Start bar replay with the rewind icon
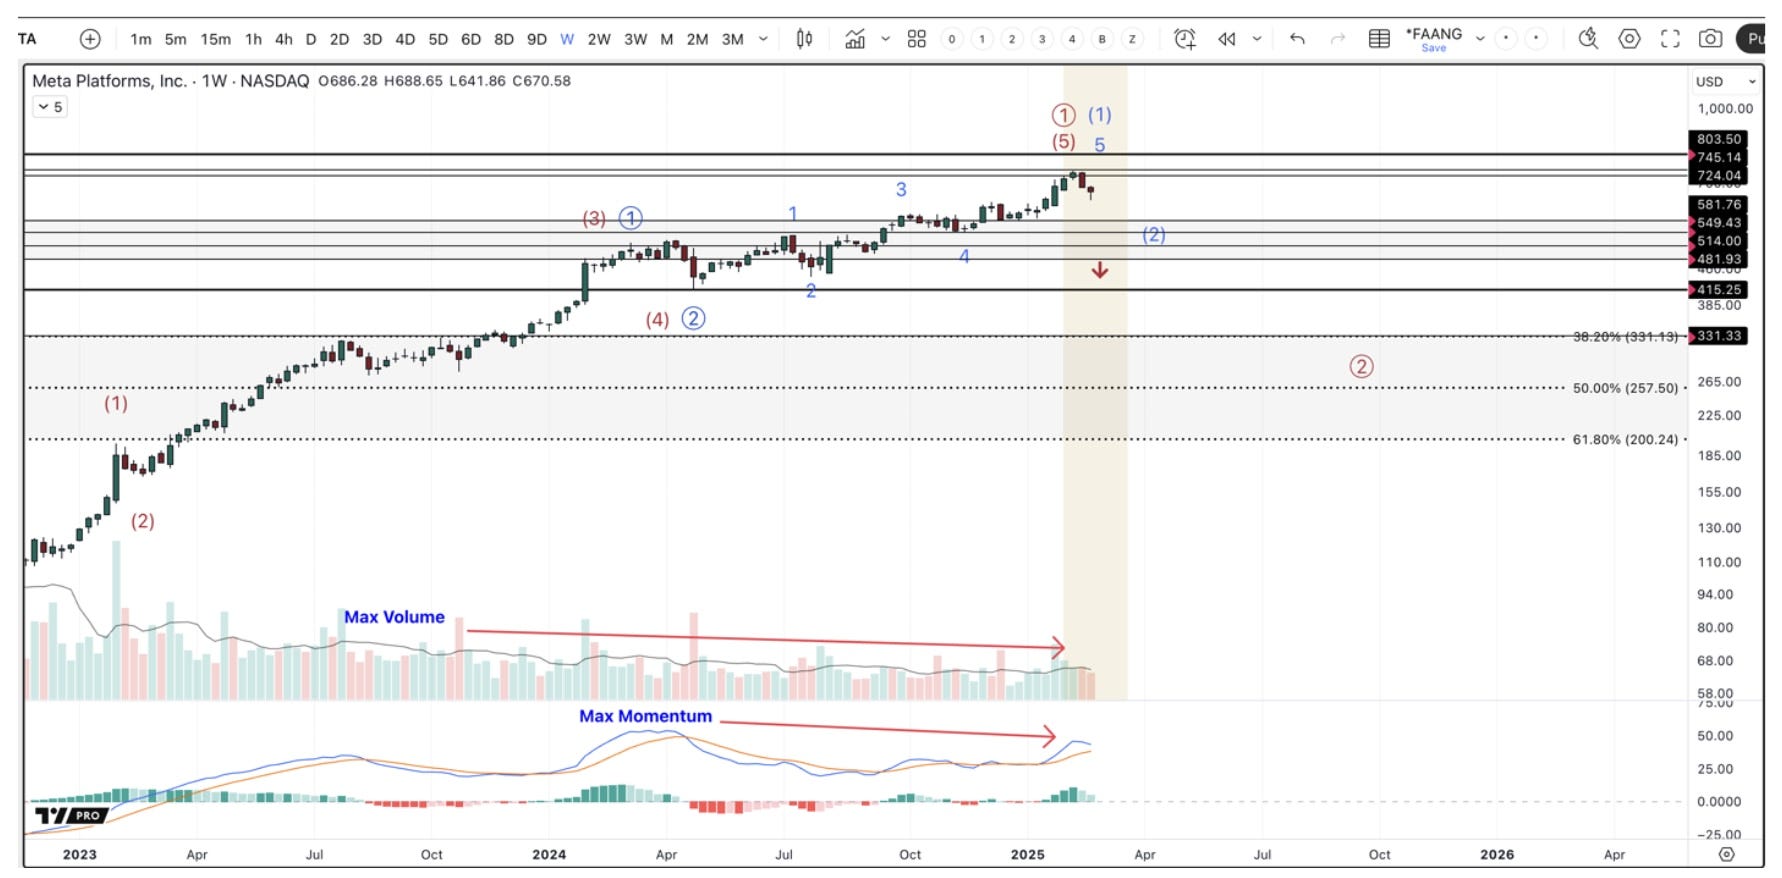 pyautogui.click(x=1227, y=39)
